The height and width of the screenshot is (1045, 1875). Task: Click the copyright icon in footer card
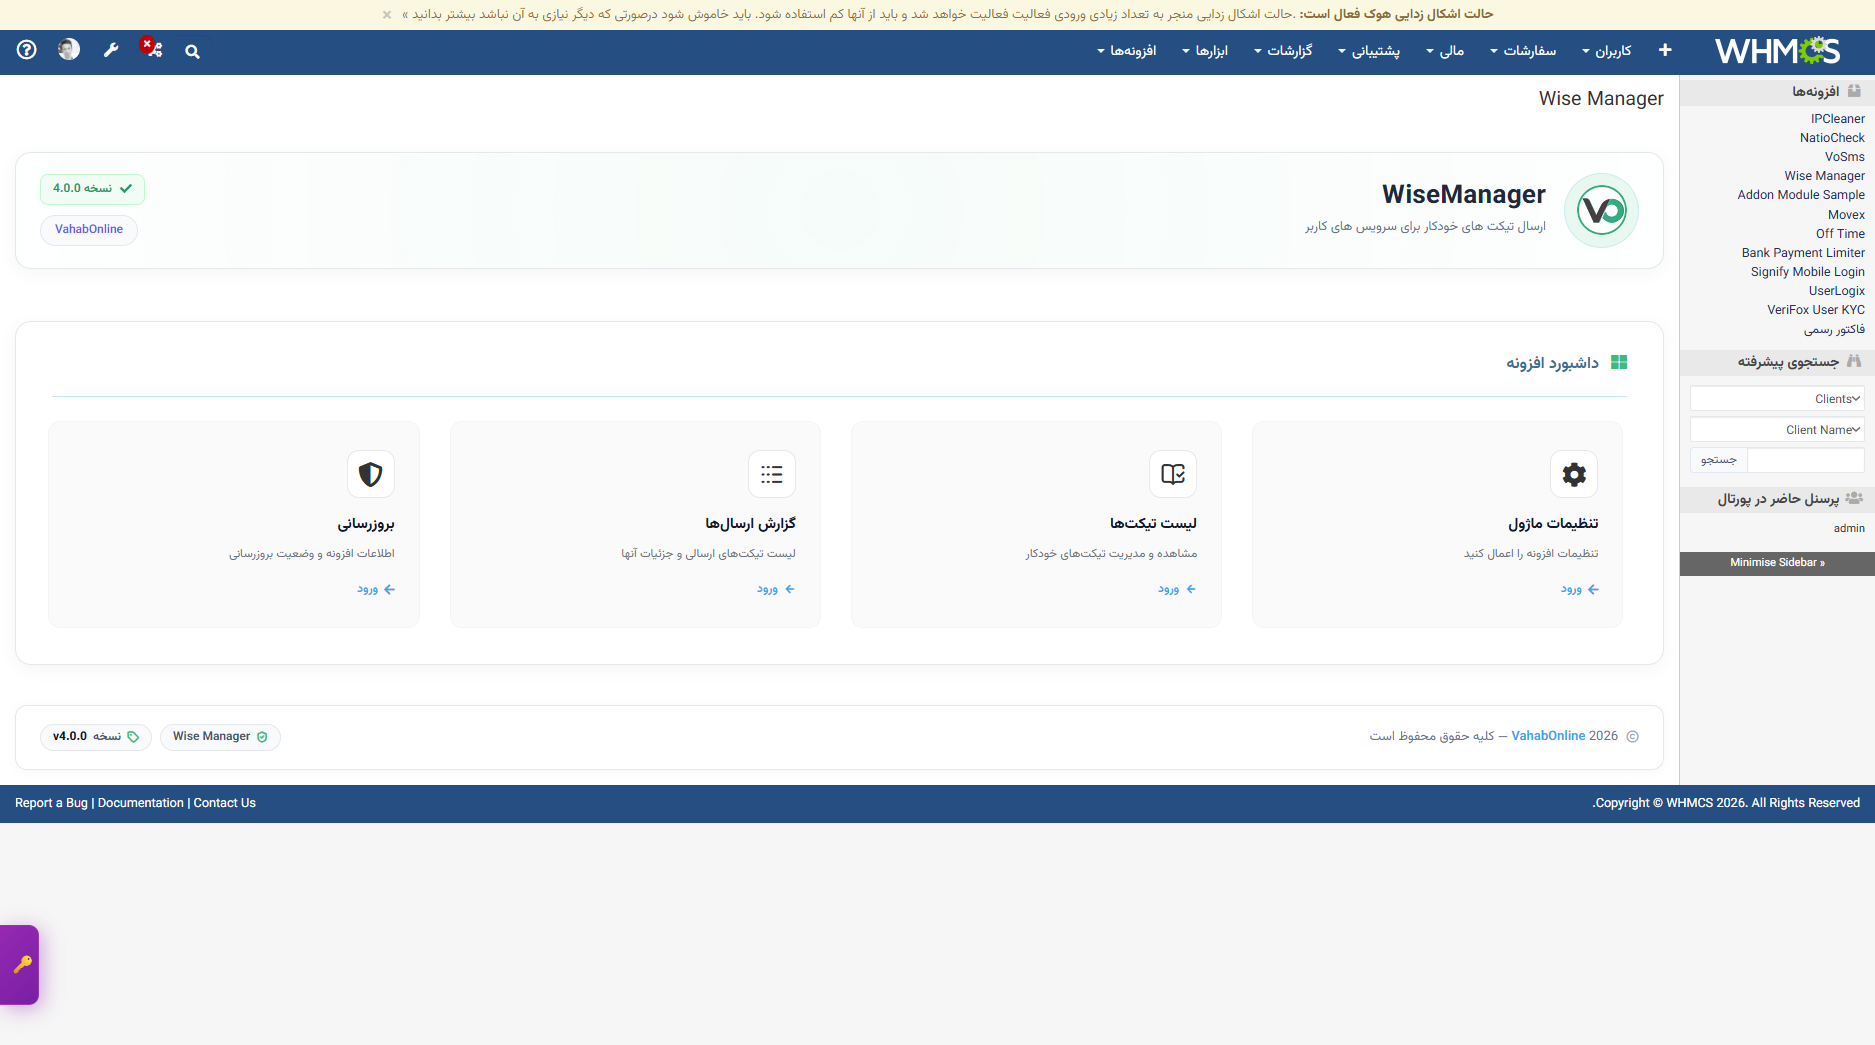click(1633, 736)
